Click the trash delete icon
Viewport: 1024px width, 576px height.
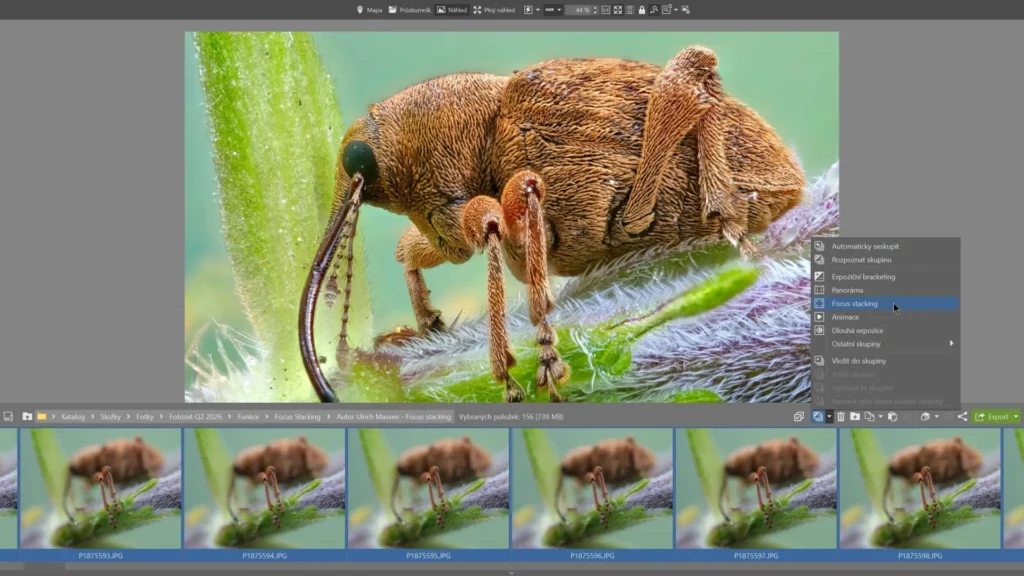[x=841, y=417]
